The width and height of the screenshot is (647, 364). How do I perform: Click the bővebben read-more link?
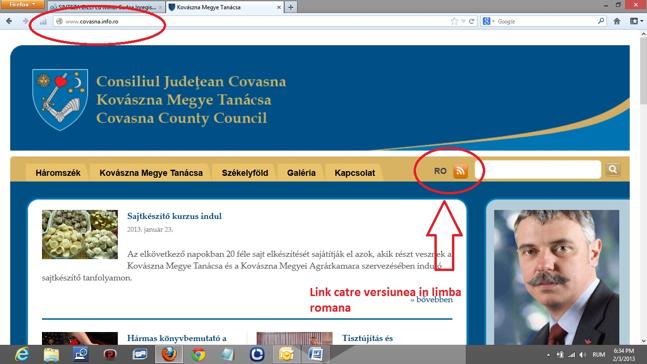(x=432, y=300)
